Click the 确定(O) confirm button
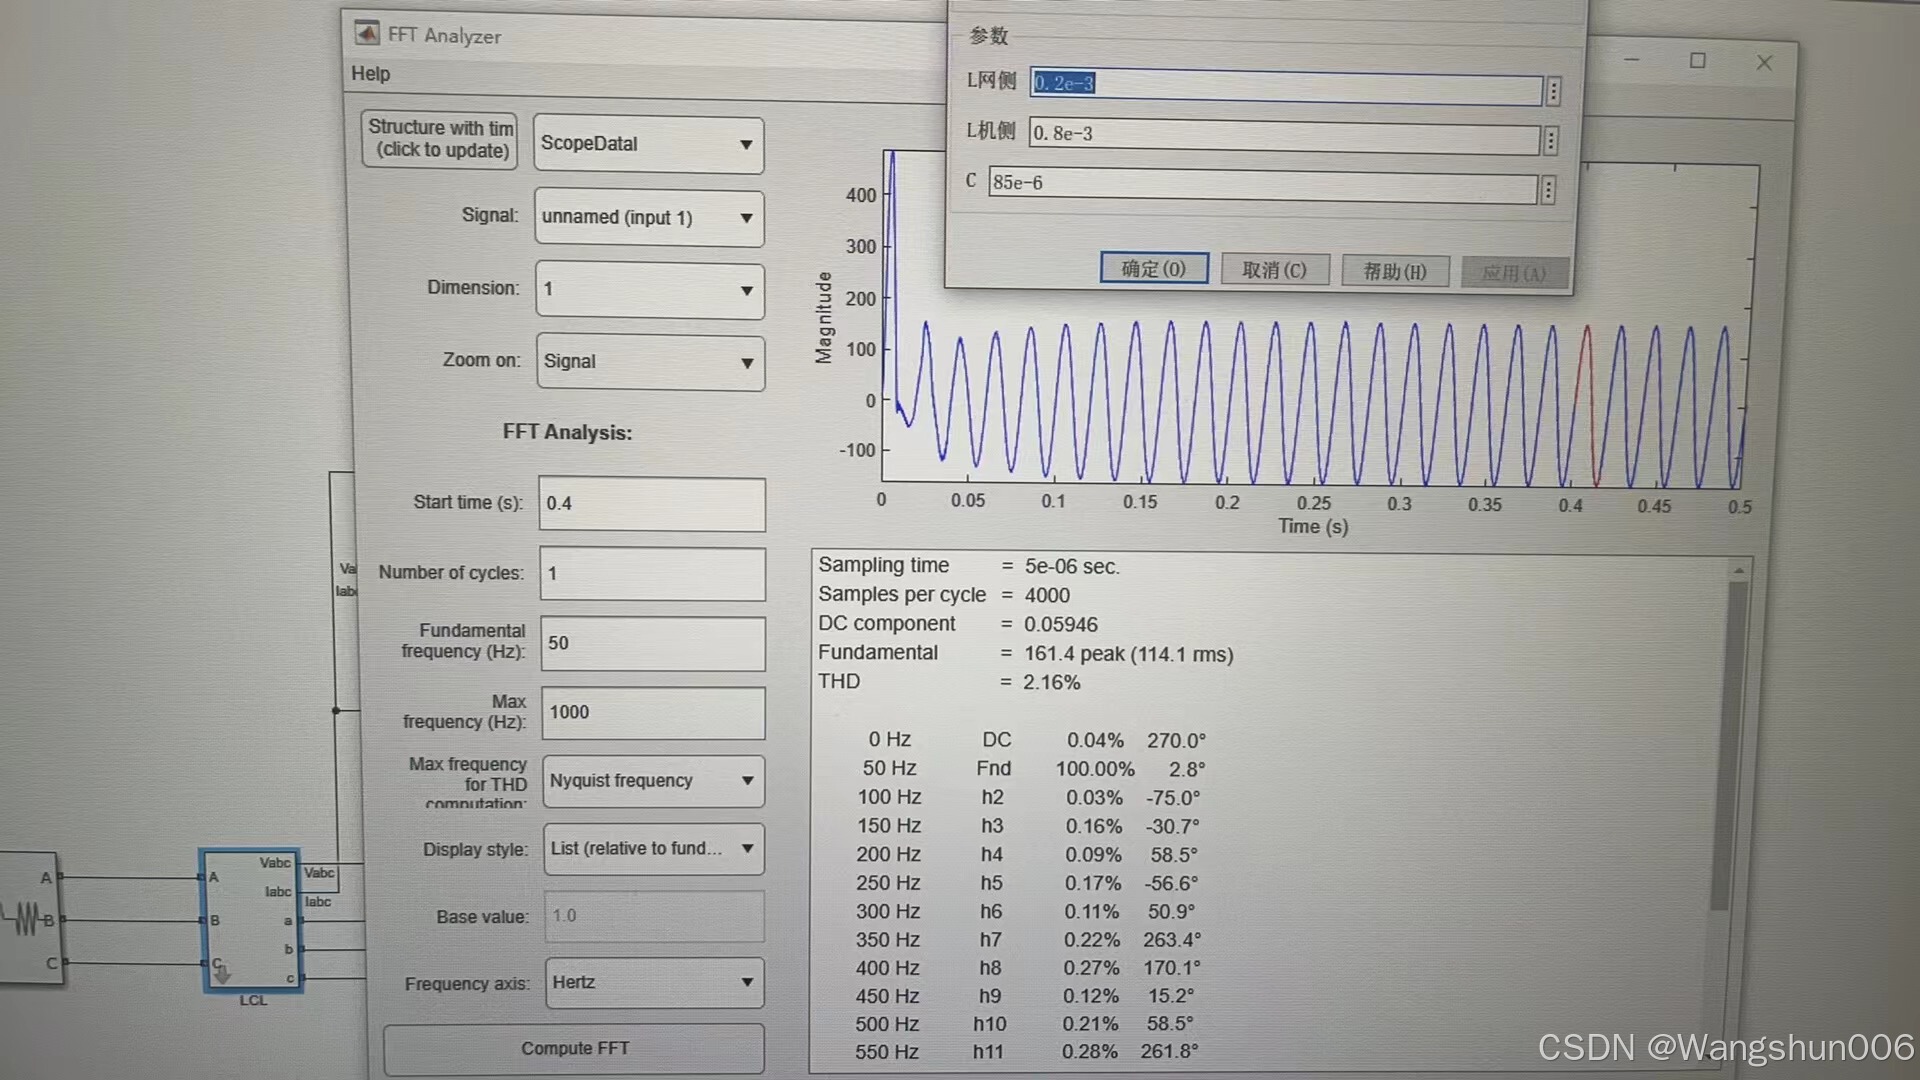The width and height of the screenshot is (1920, 1080). click(1154, 268)
